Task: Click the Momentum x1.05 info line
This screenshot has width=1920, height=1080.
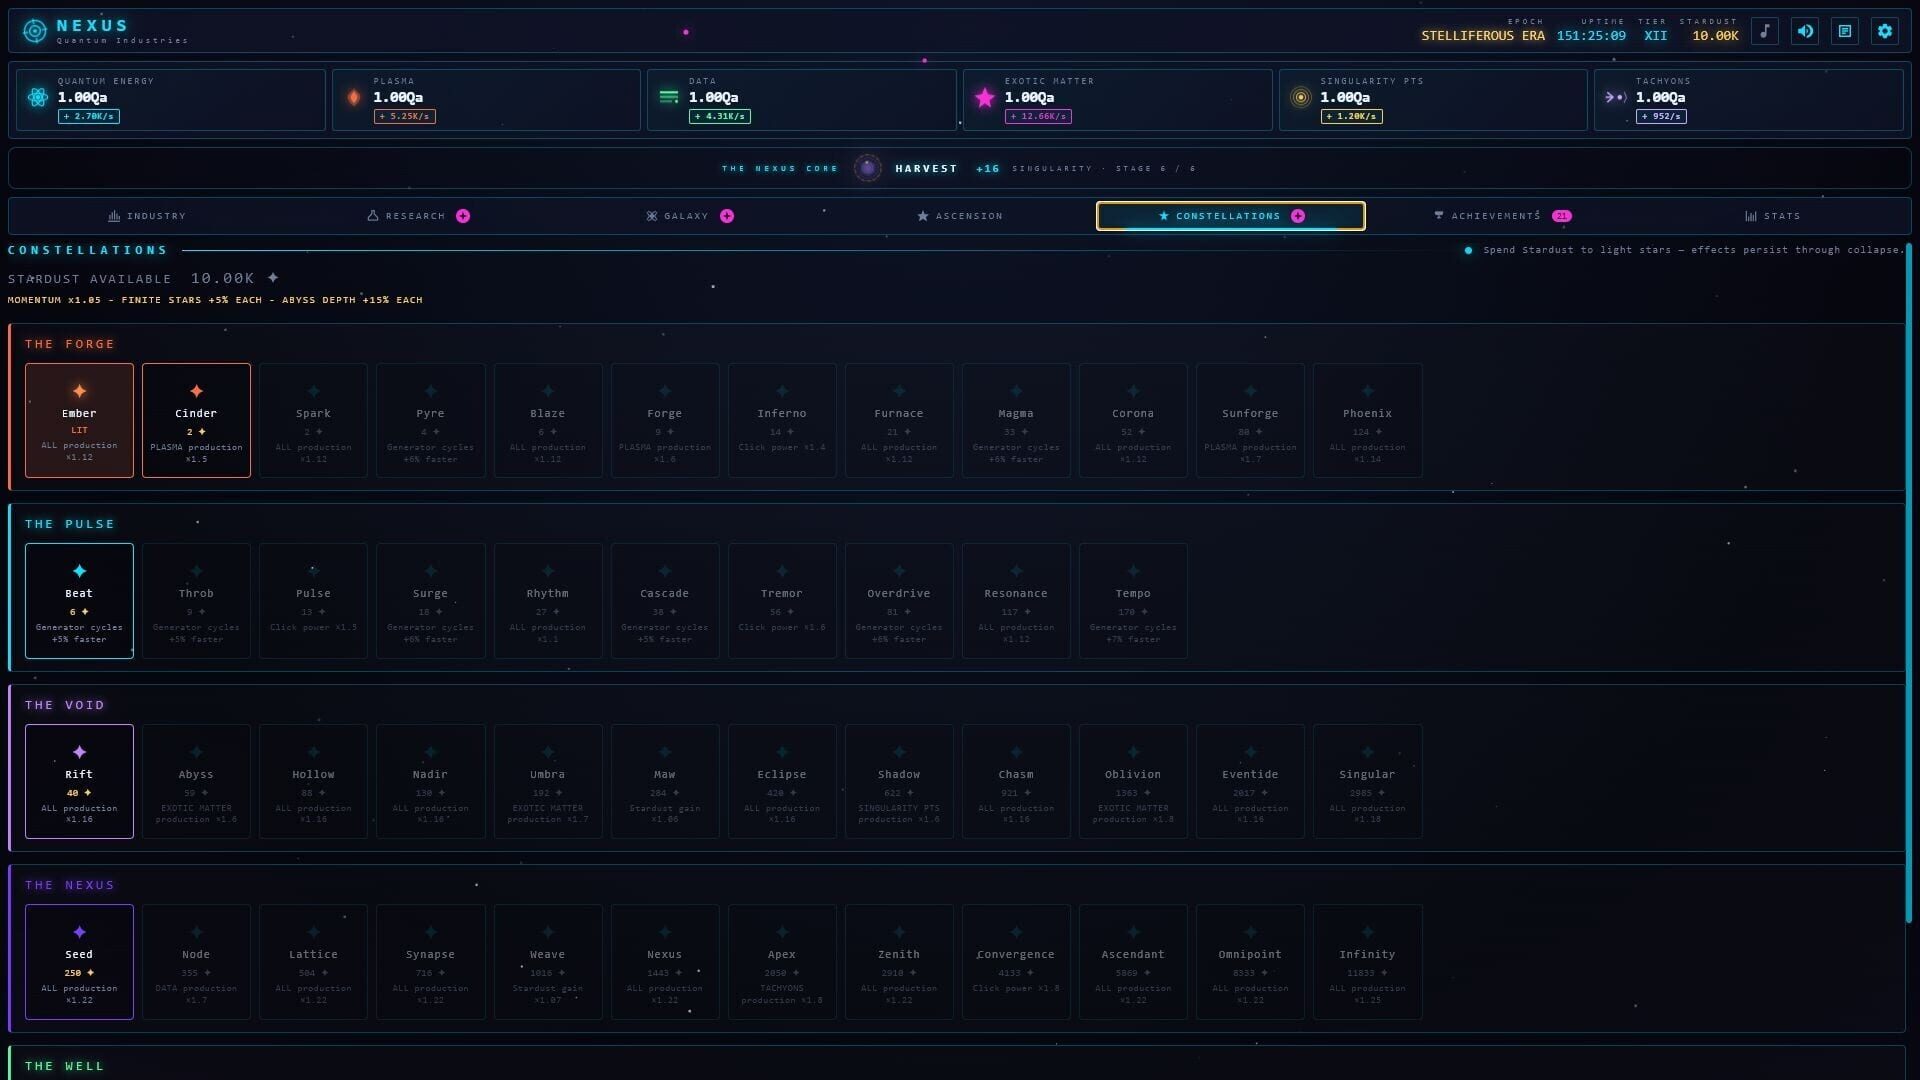Action: 215,300
